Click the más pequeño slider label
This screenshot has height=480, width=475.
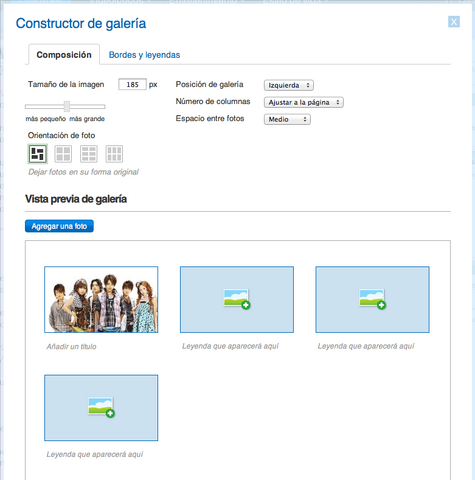46,119
